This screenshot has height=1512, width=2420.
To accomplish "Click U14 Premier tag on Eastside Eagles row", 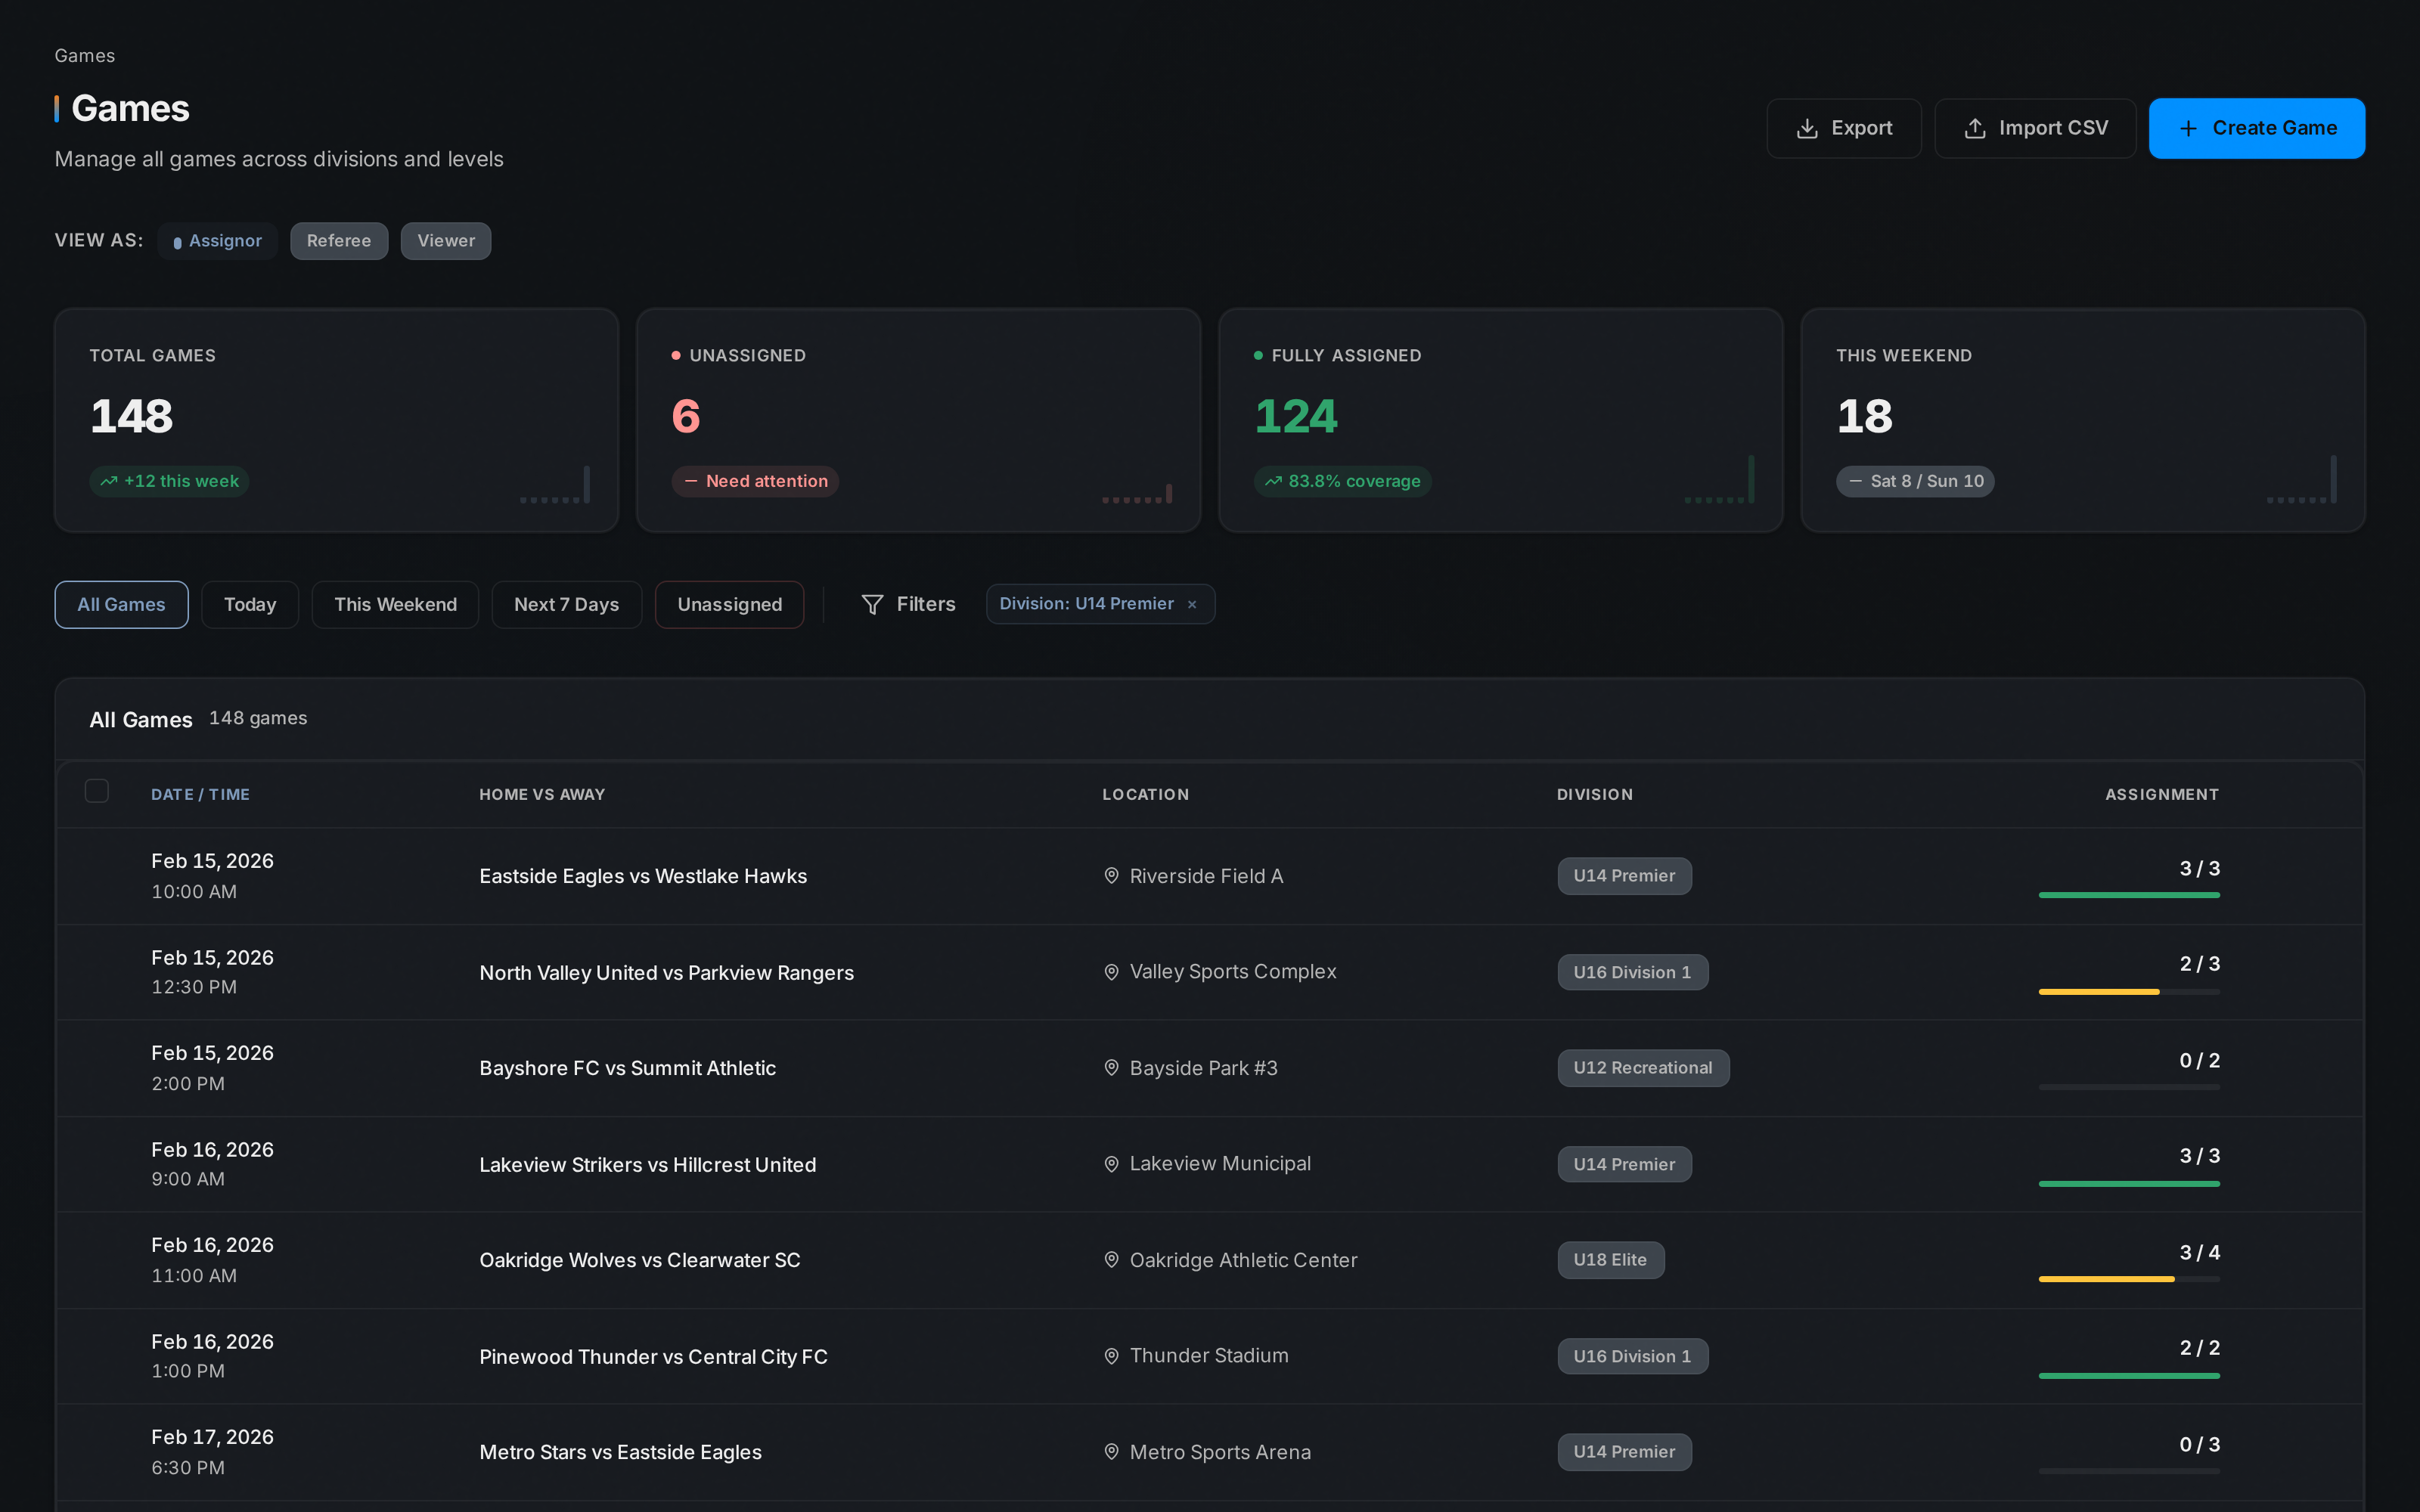I will [1624, 876].
